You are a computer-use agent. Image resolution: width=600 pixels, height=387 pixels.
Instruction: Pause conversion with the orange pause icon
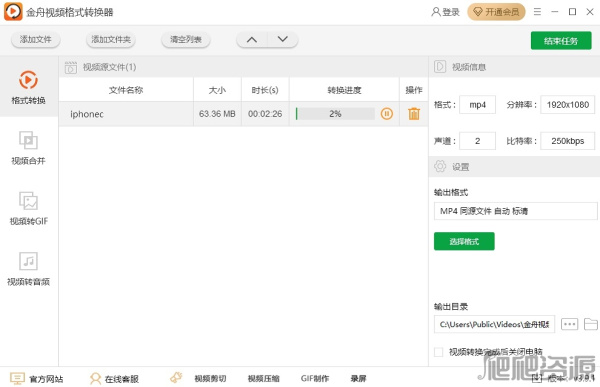point(386,114)
